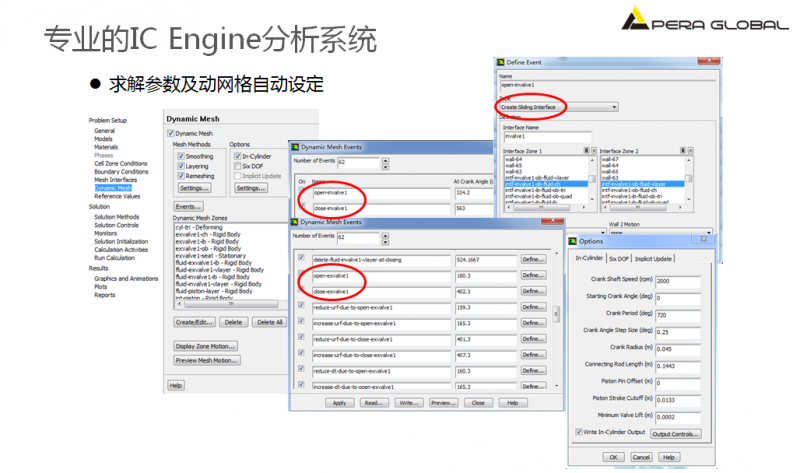This screenshot has height=473, width=800.
Task: Click Read... in Dynamic Mesh Events
Action: 374,403
